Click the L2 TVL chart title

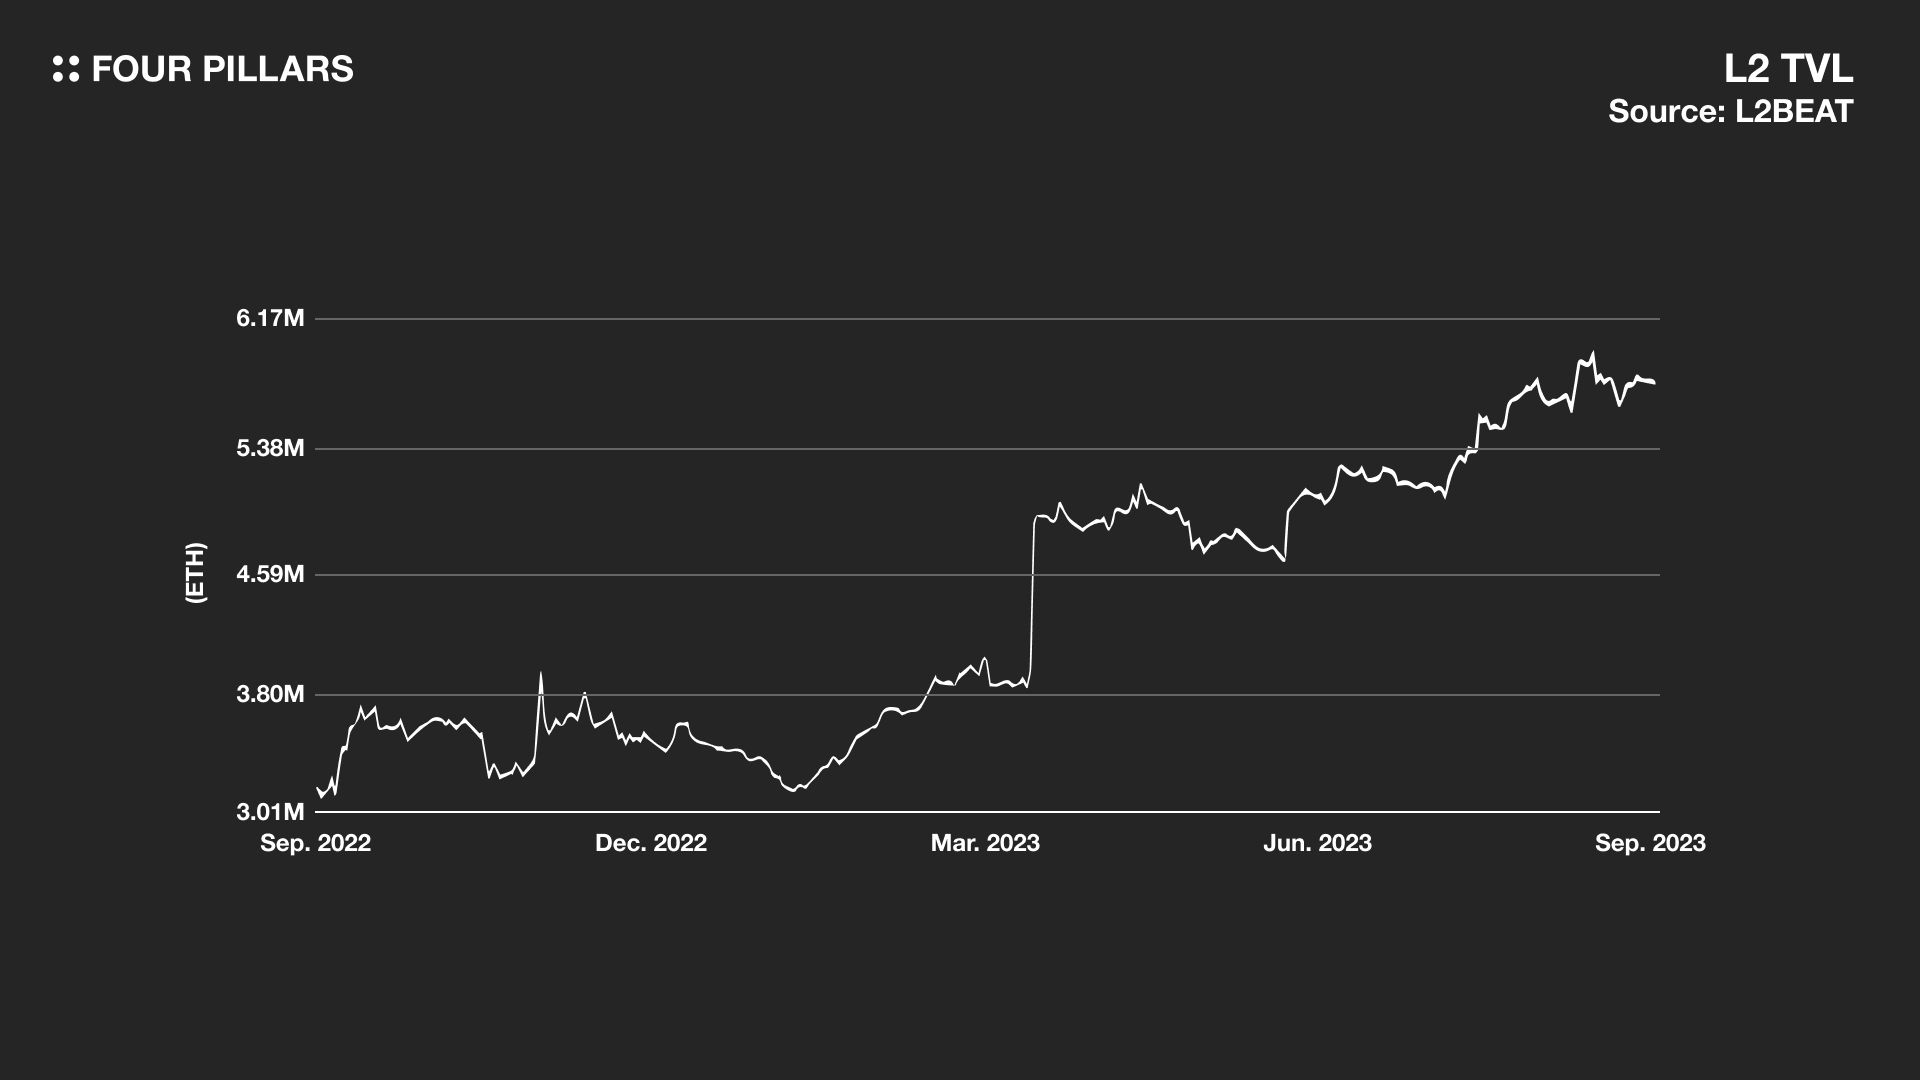coord(1788,69)
